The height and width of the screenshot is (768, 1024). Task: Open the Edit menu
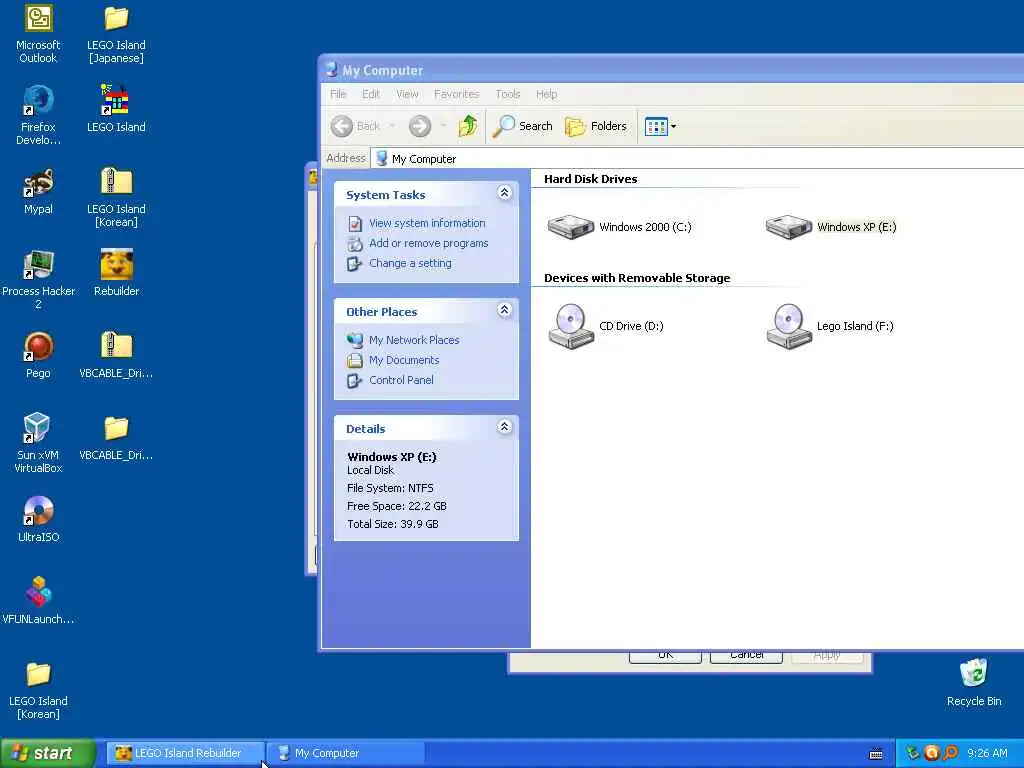pos(371,94)
